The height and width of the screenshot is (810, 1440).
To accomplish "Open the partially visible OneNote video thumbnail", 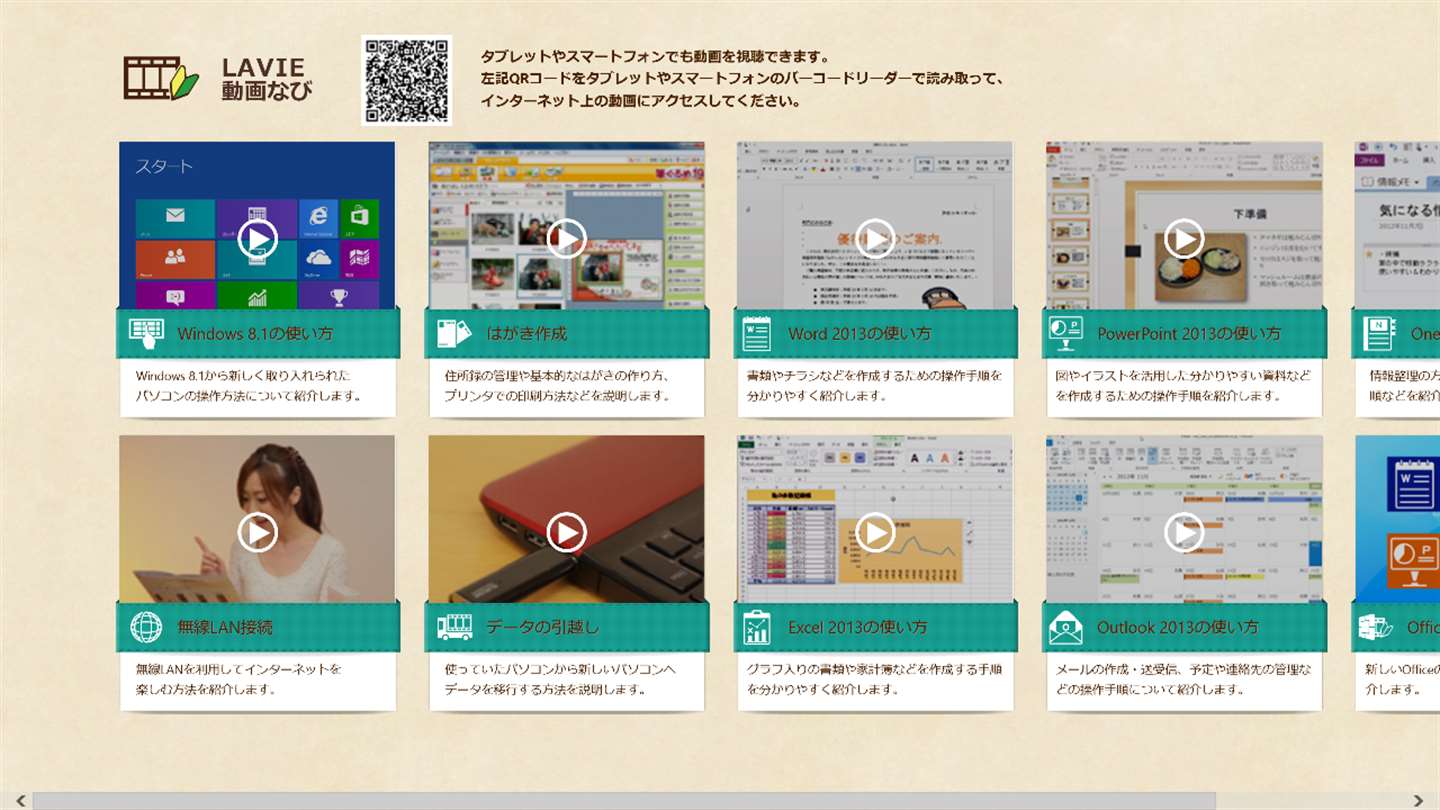I will pyautogui.click(x=1398, y=225).
